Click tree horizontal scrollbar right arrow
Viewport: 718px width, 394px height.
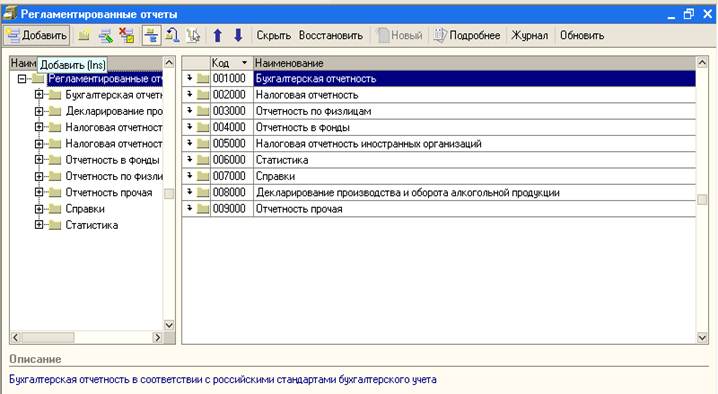pyautogui.click(x=158, y=338)
